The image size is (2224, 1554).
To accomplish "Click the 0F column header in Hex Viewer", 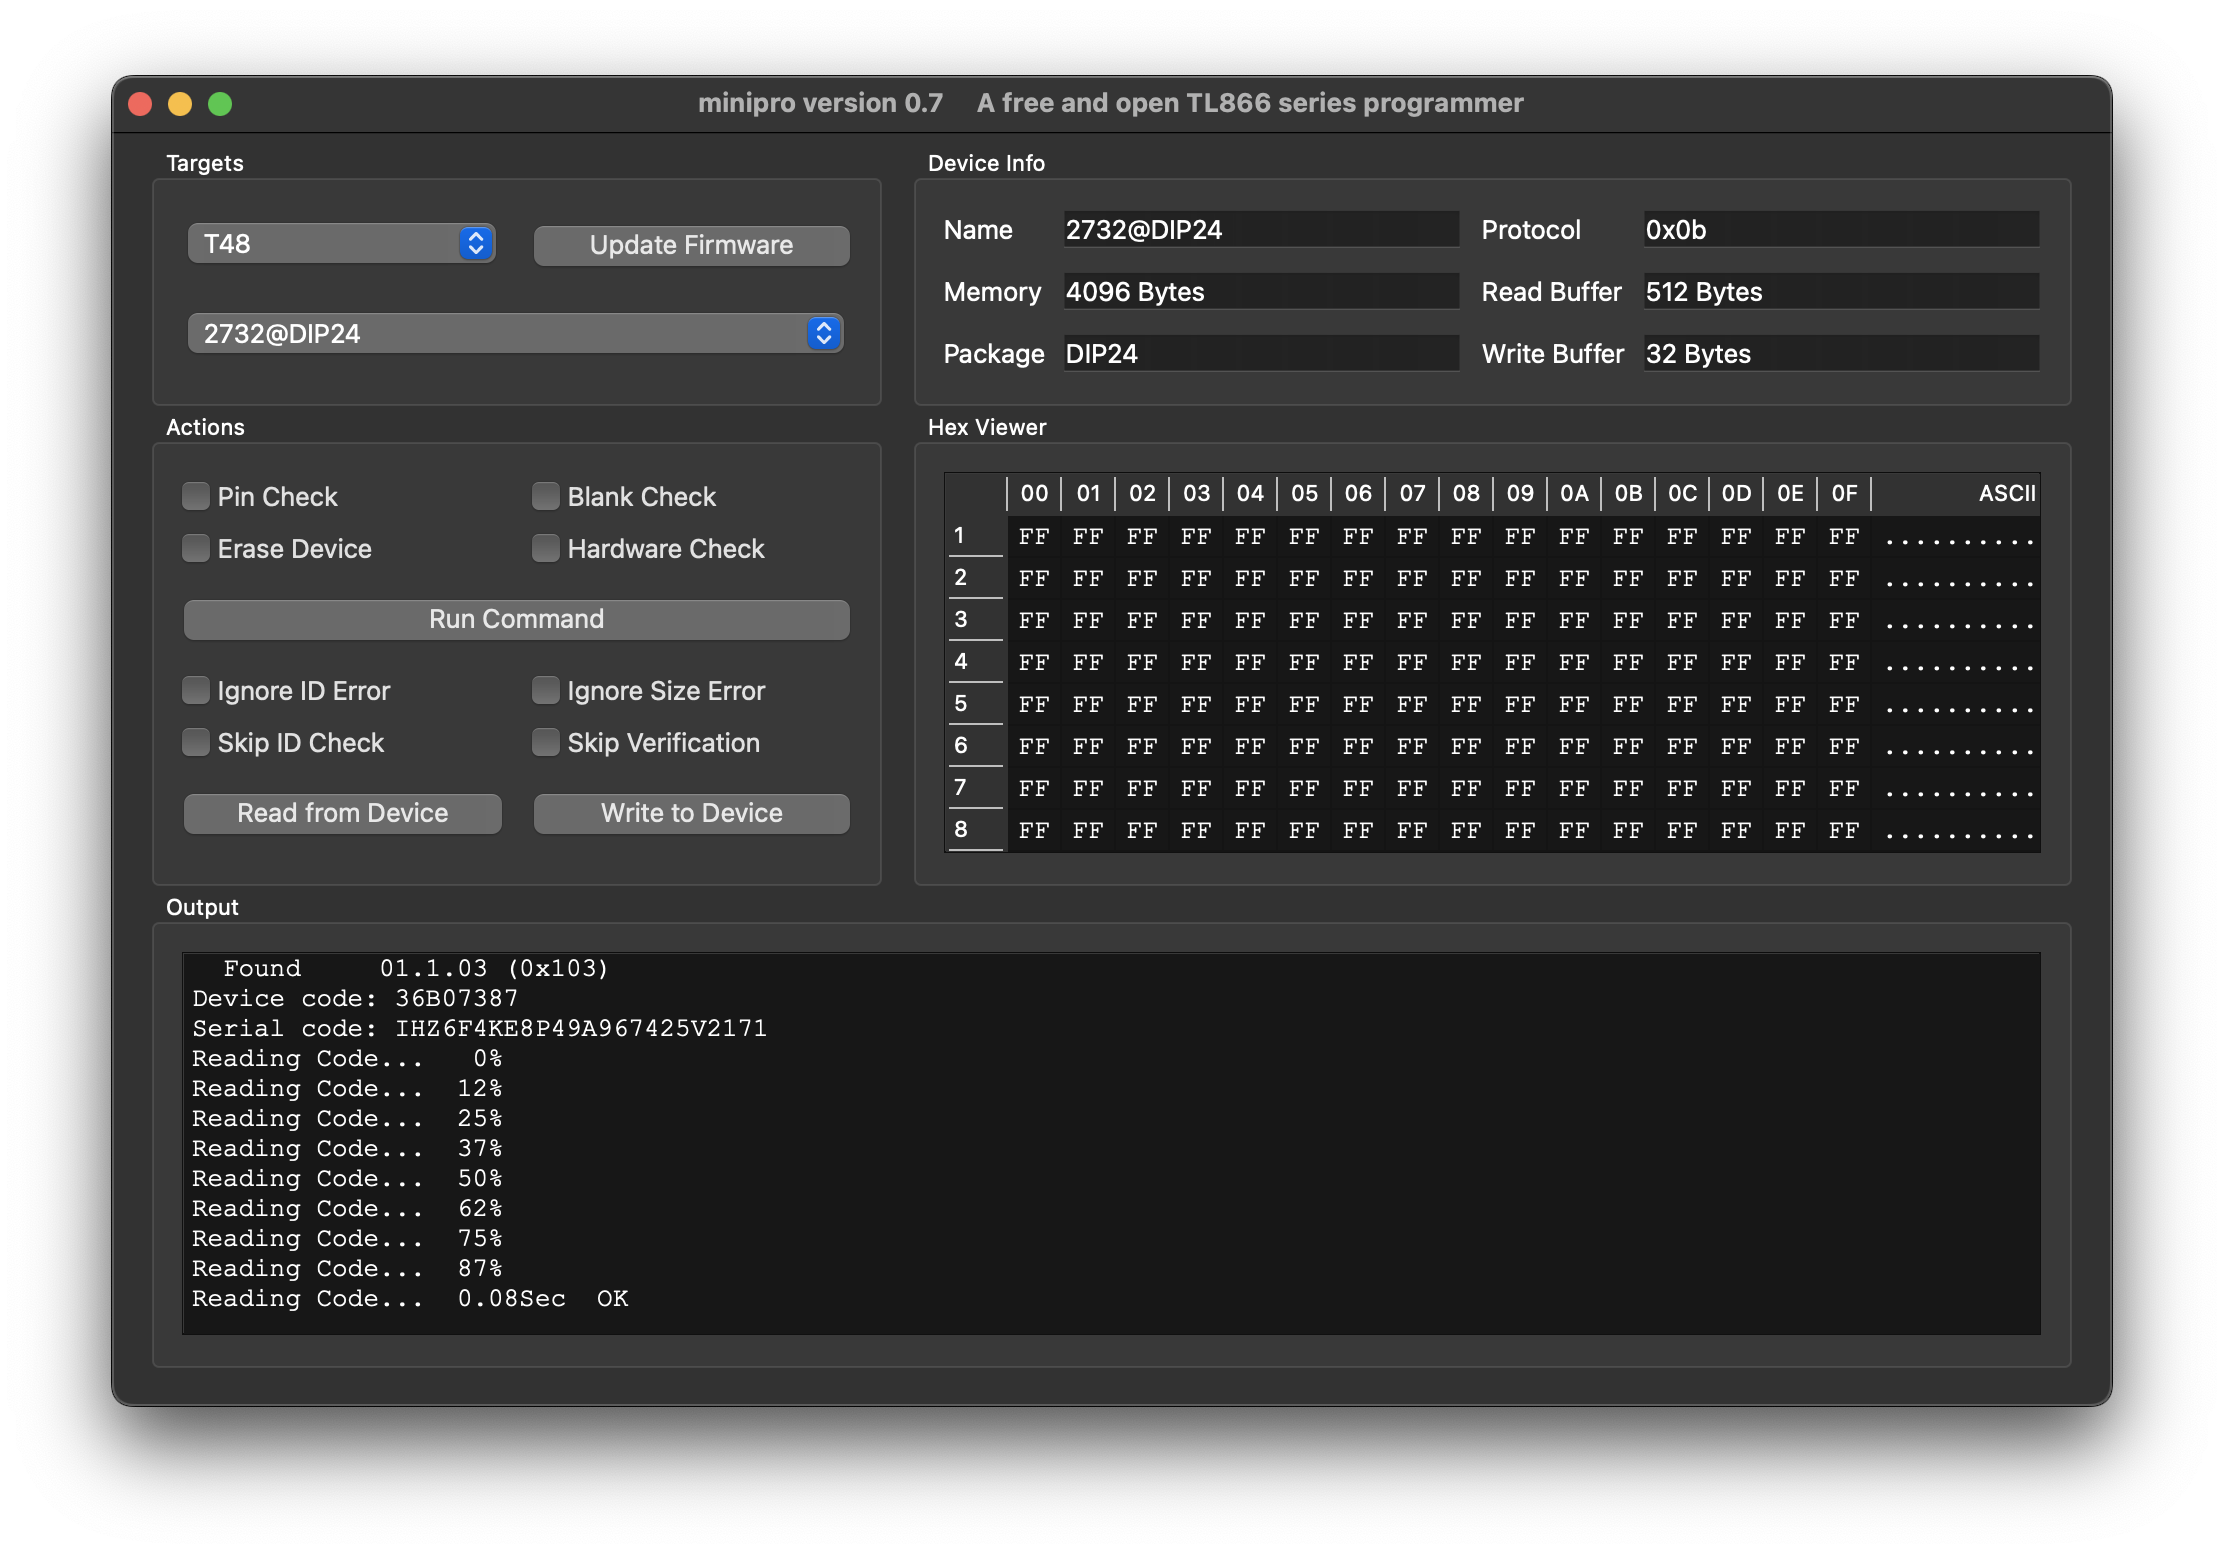I will coord(1843,493).
